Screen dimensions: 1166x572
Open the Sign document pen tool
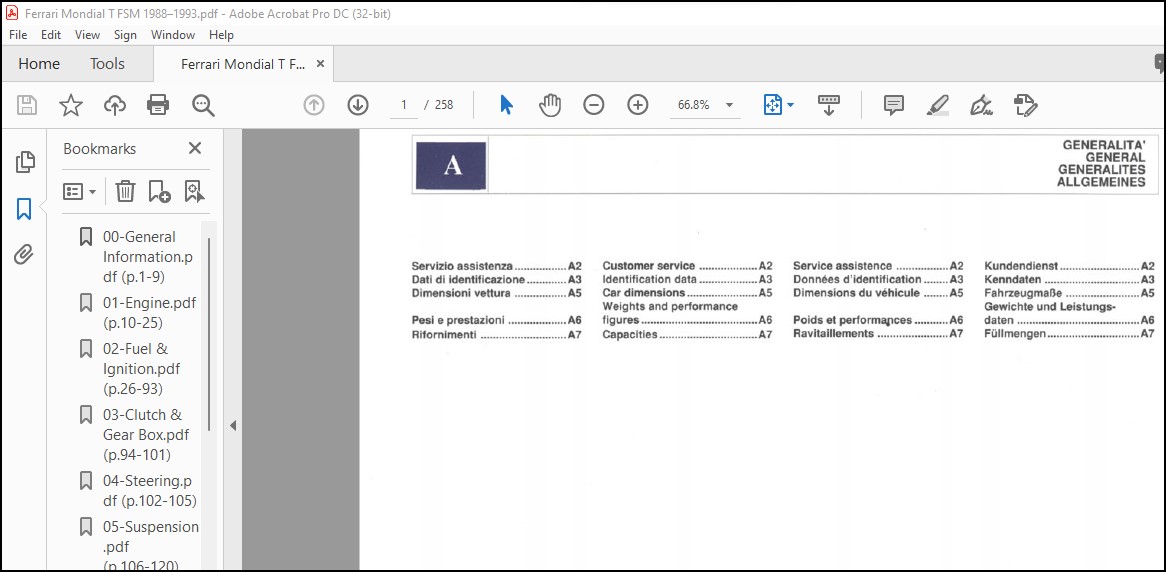coord(982,105)
